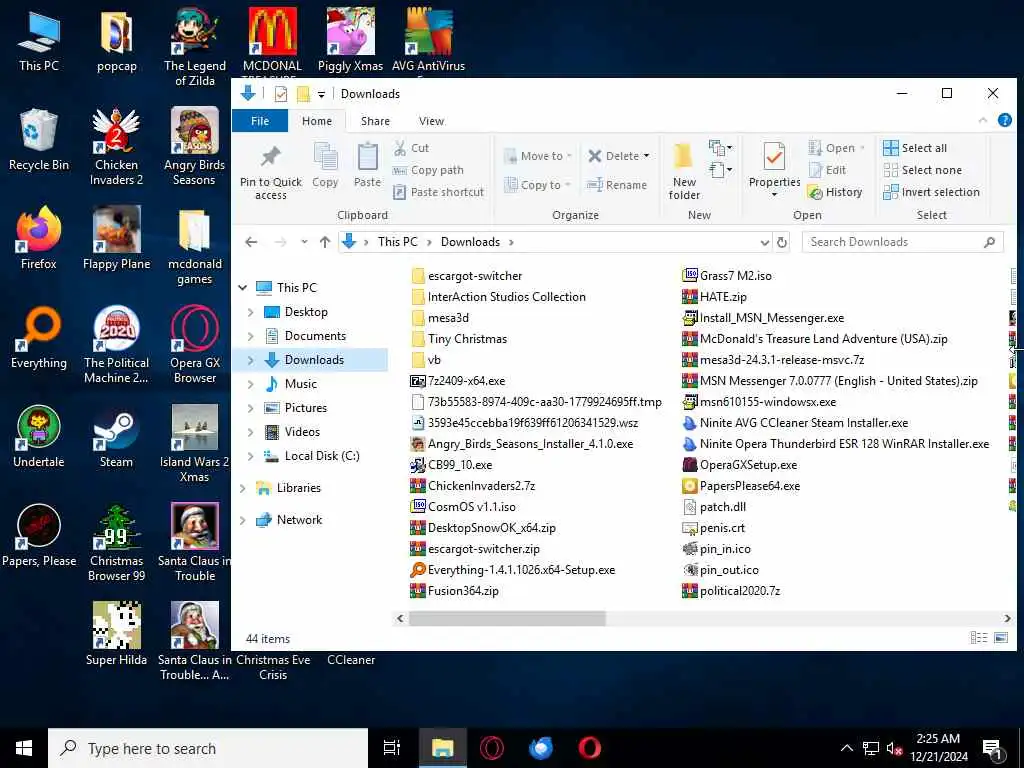The height and width of the screenshot is (768, 1024).
Task: Select the Tiny Christmas folder
Action: pyautogui.click(x=459, y=339)
